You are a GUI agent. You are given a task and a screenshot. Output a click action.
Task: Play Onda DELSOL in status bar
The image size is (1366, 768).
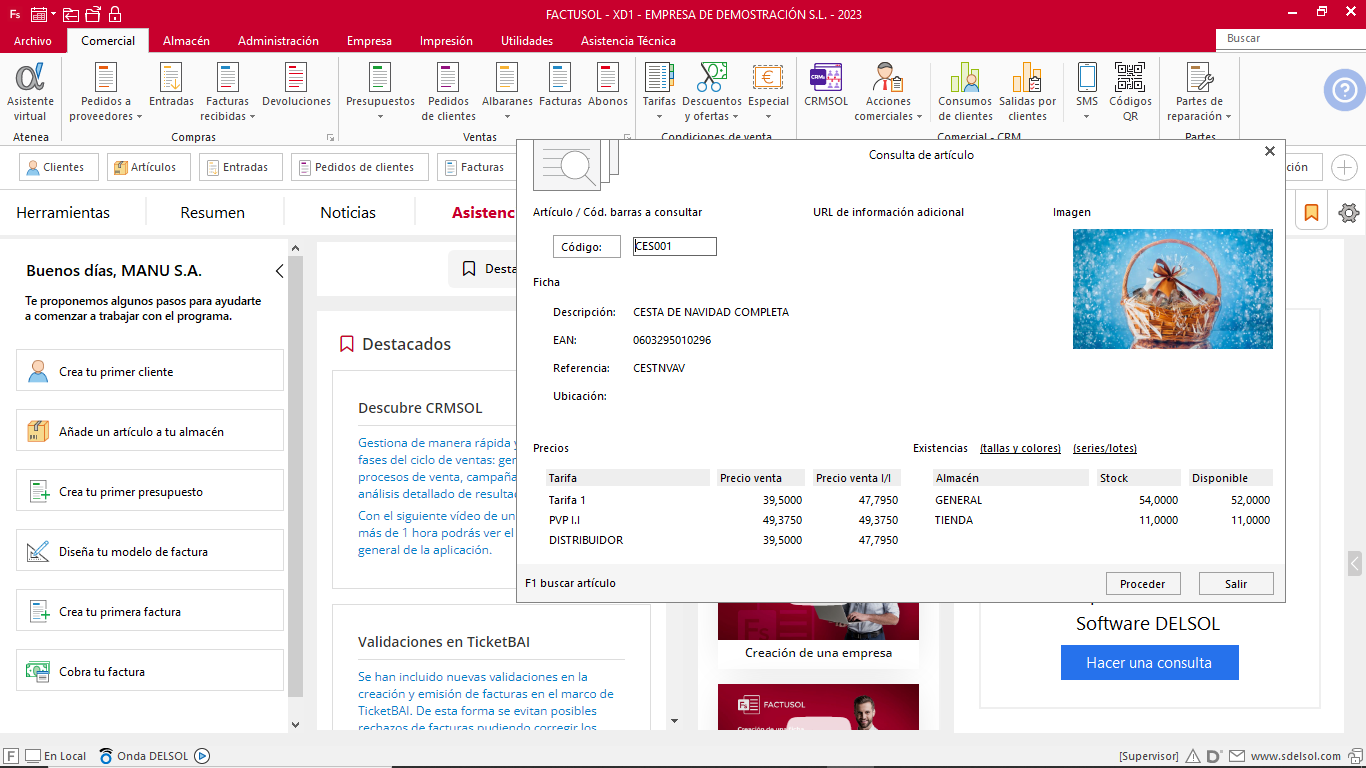click(202, 756)
